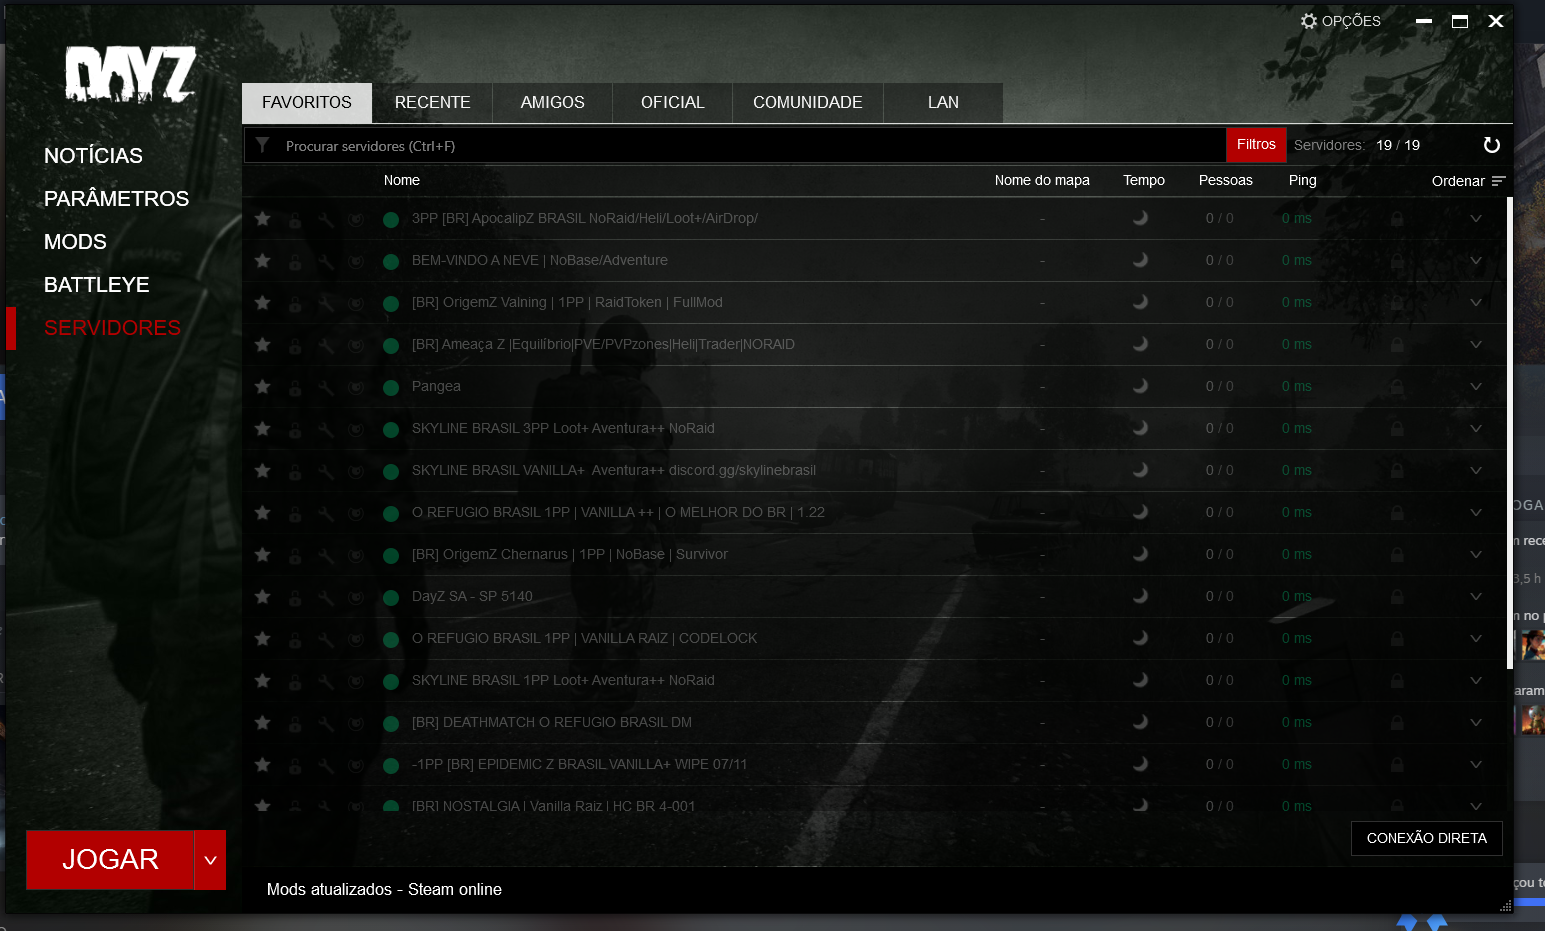Image resolution: width=1545 pixels, height=931 pixels.
Task: Toggle favorite star for [BR] OrigemZ Valning
Action: [262, 302]
